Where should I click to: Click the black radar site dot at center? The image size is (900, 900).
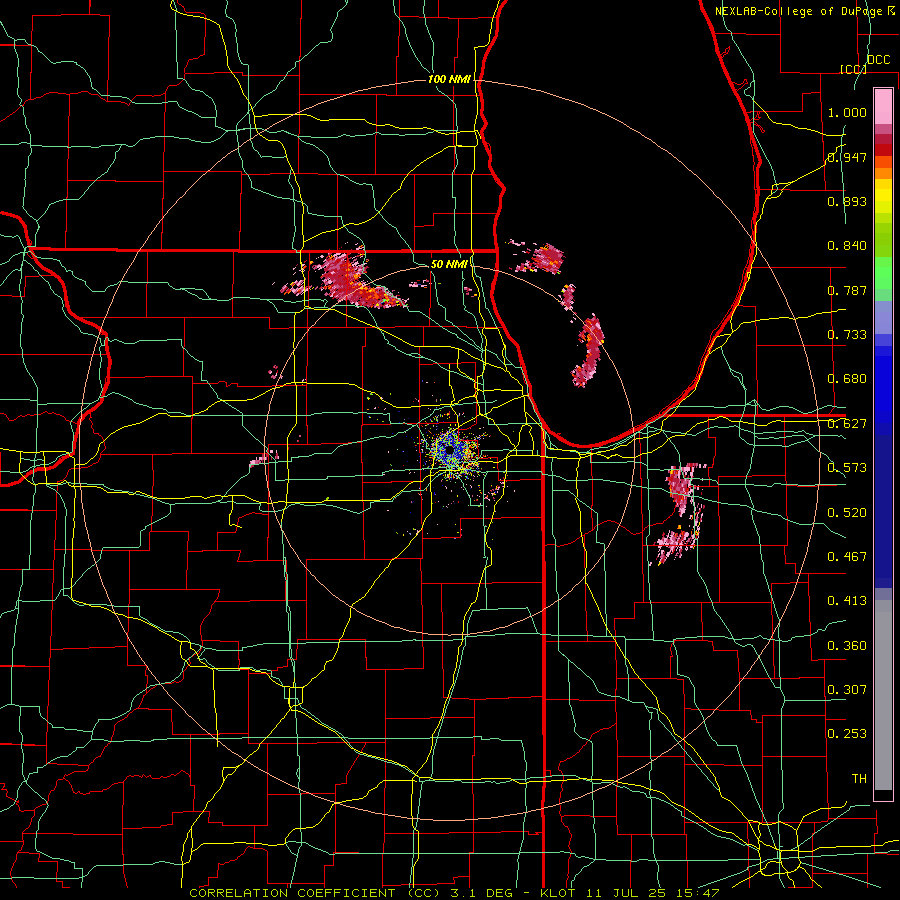[x=449, y=451]
